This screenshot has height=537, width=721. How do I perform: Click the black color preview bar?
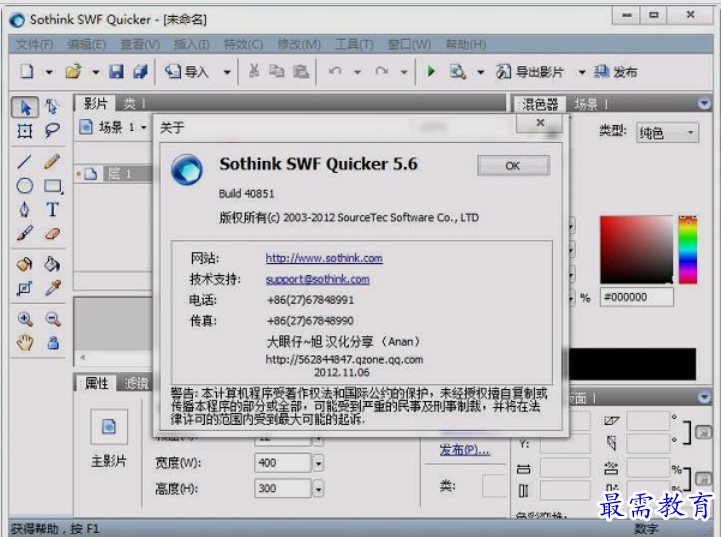[632, 364]
